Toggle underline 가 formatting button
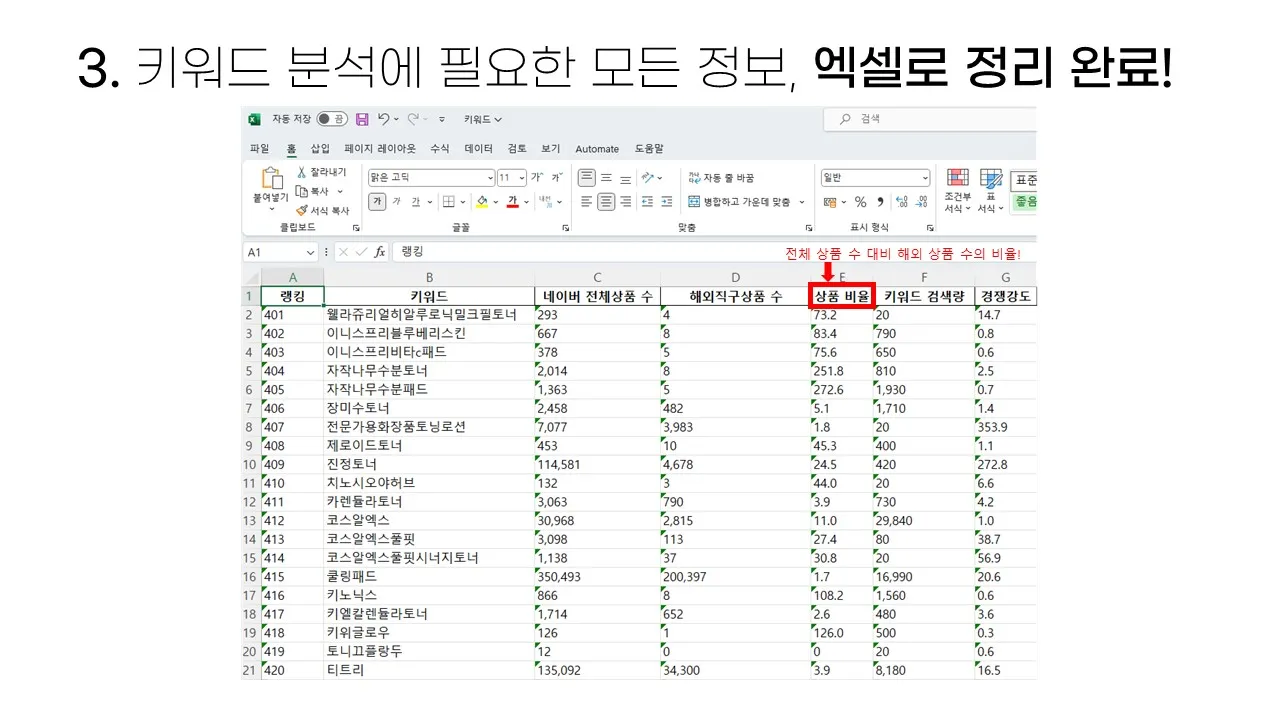Image resolution: width=1280 pixels, height=720 pixels. pyautogui.click(x=416, y=202)
